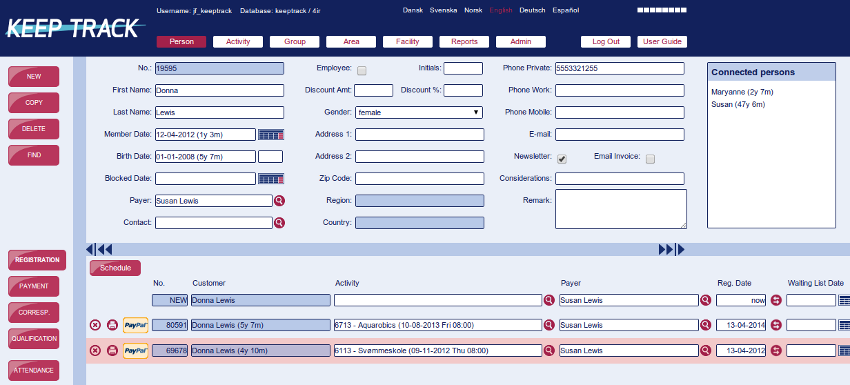The width and height of the screenshot is (850, 385).
Task: Search activity for Aquarobics row
Action: (x=549, y=325)
